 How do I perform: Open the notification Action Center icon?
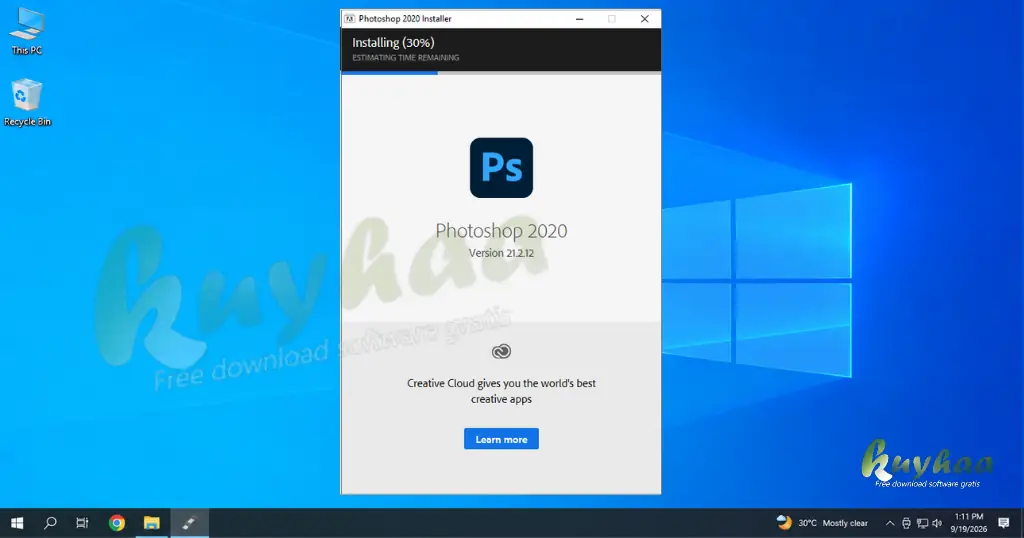coord(1004,523)
